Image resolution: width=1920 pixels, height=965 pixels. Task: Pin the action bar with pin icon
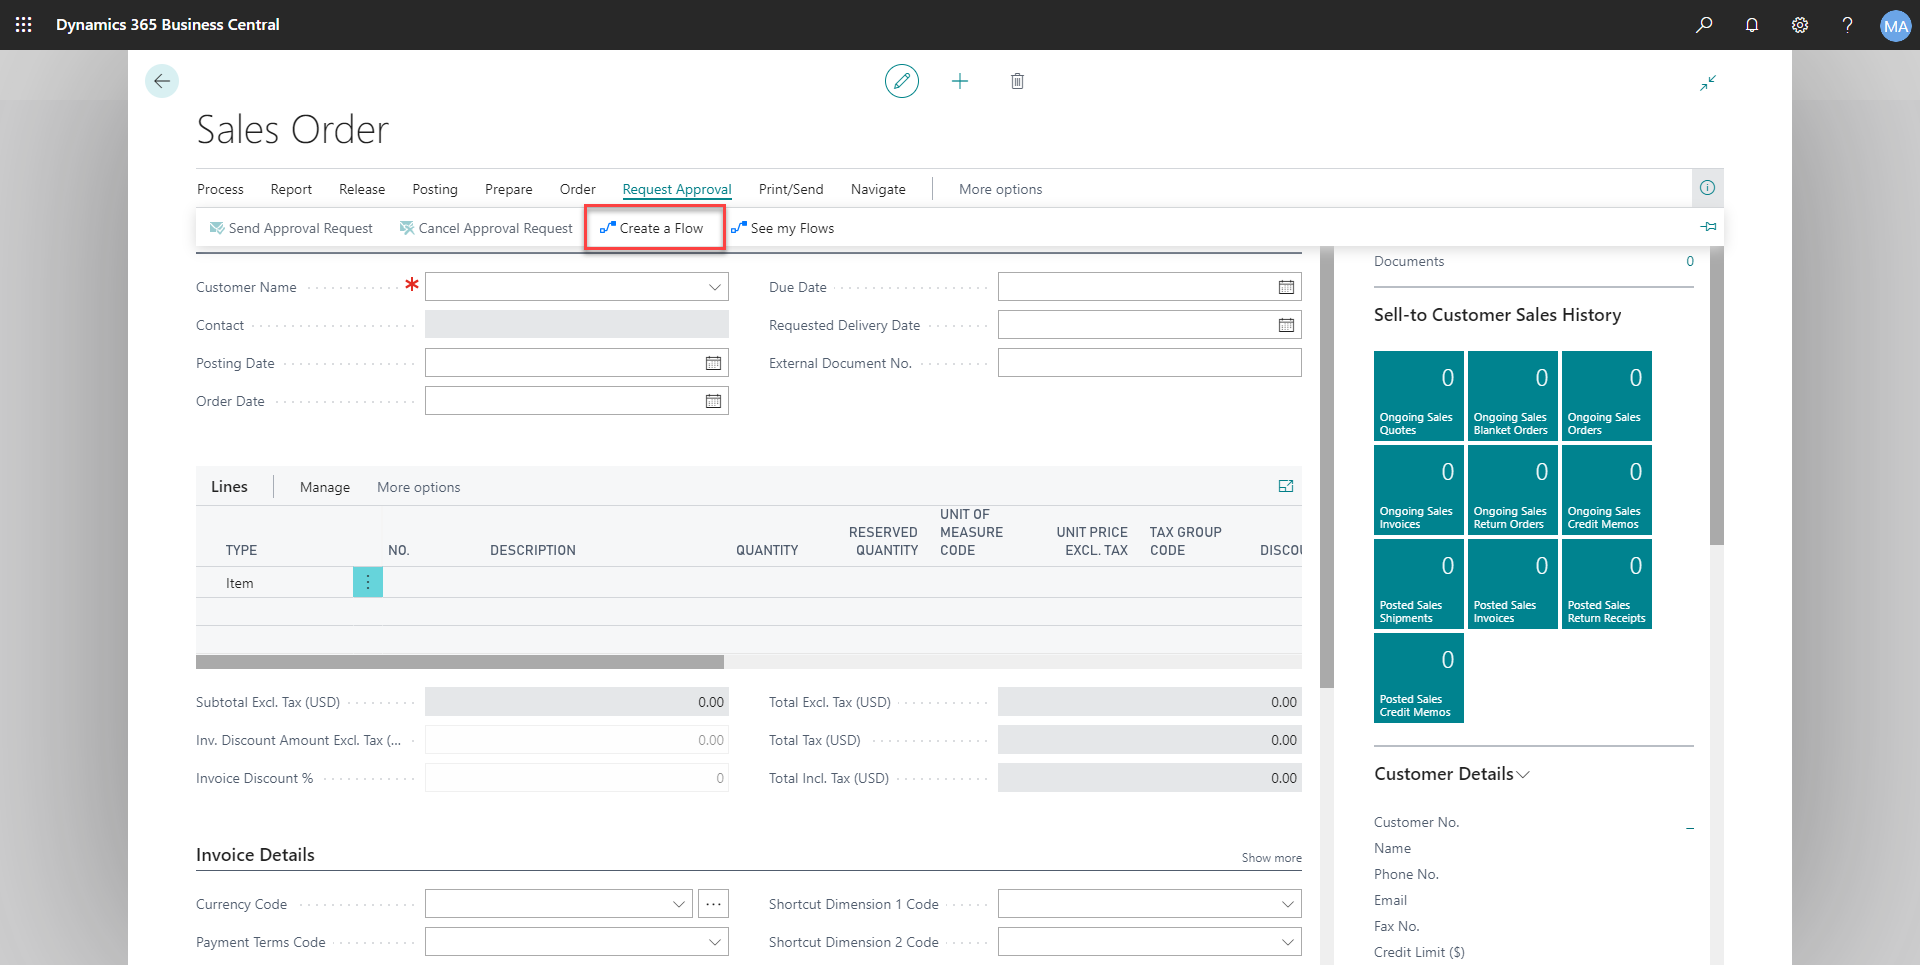(x=1708, y=227)
